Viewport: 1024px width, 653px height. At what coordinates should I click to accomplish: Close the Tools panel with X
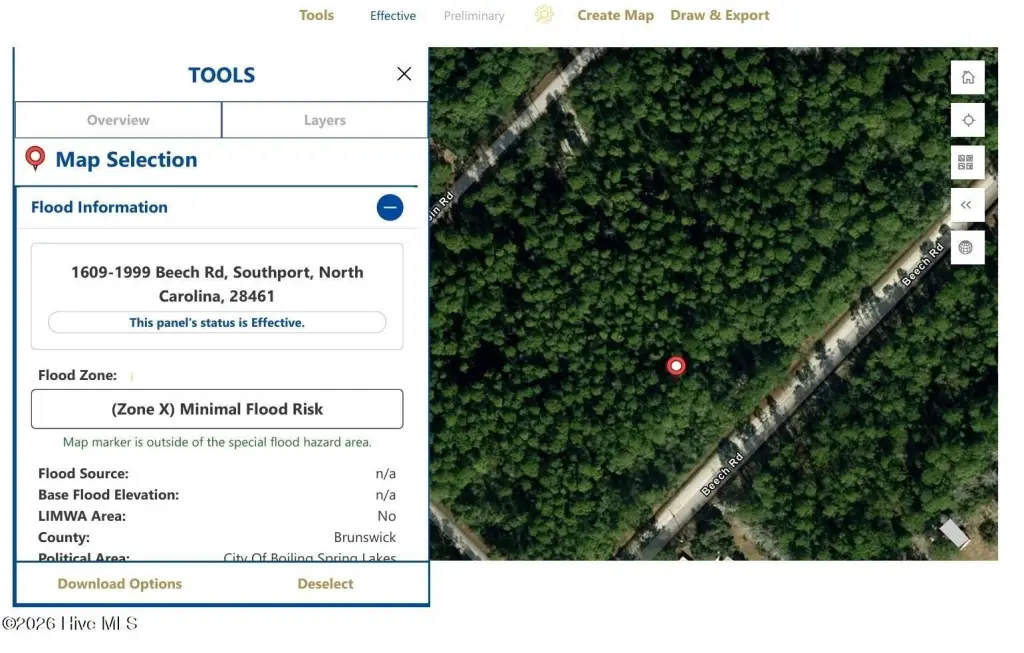pyautogui.click(x=404, y=74)
